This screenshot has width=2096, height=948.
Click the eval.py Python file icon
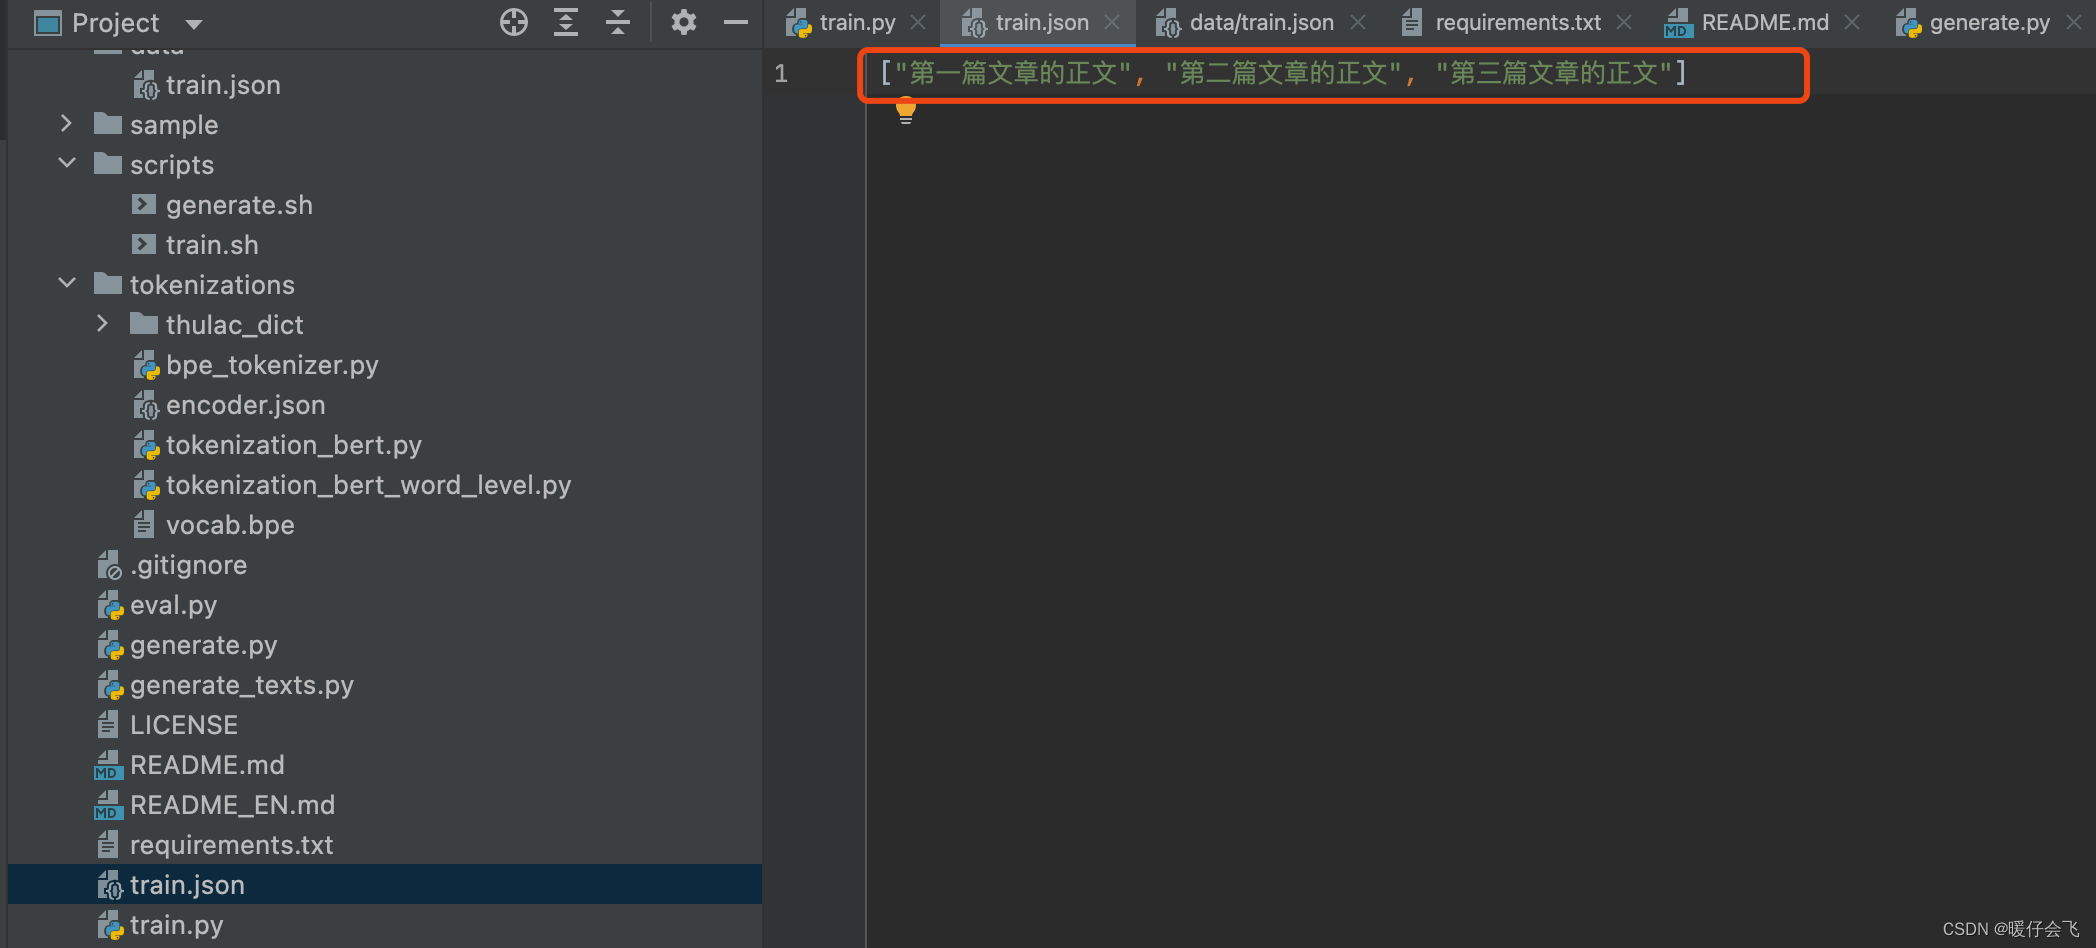coord(110,605)
